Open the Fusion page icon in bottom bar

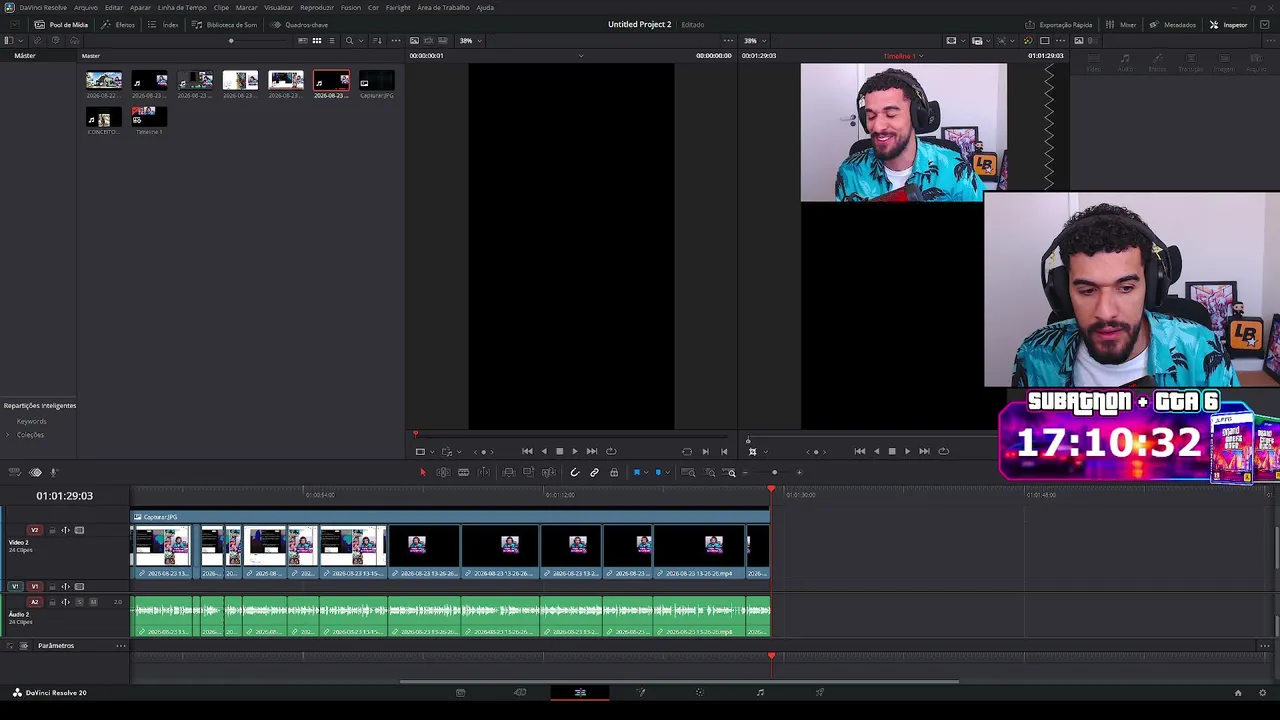coord(641,692)
